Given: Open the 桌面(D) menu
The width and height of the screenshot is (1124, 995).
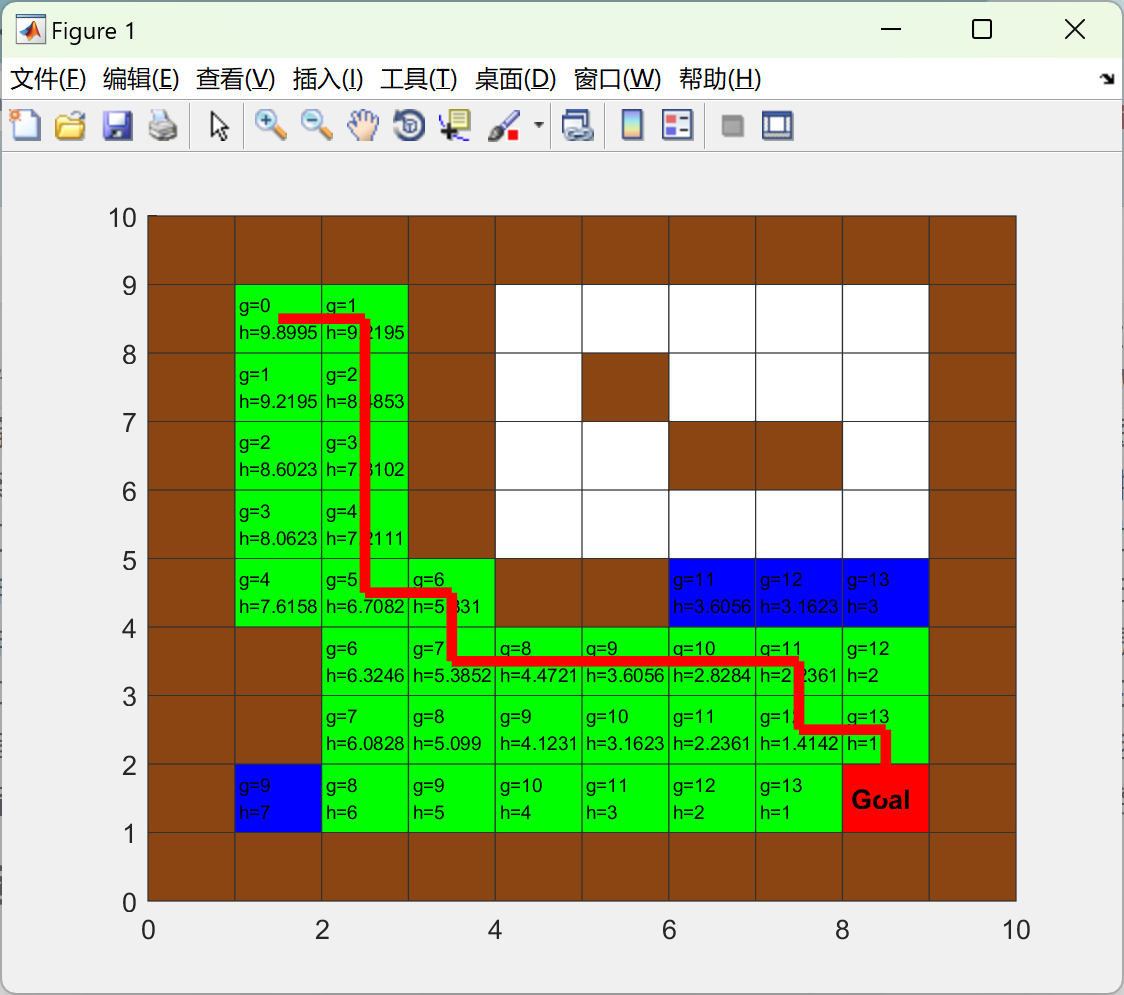Looking at the screenshot, I should [515, 79].
